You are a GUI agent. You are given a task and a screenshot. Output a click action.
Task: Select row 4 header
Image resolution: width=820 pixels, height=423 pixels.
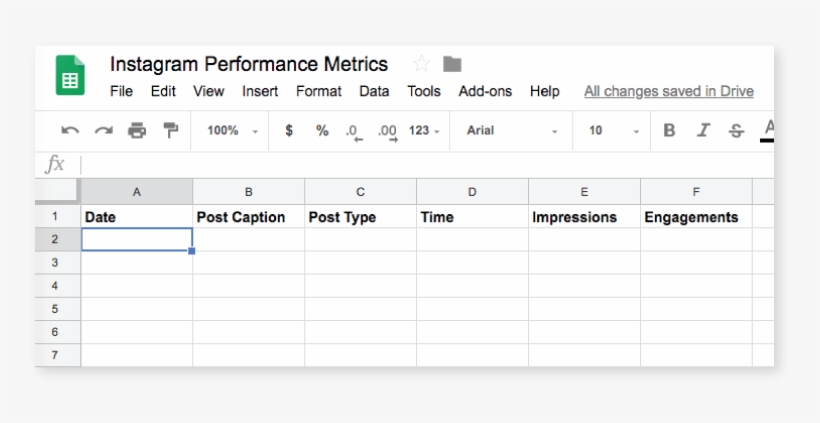coord(58,285)
